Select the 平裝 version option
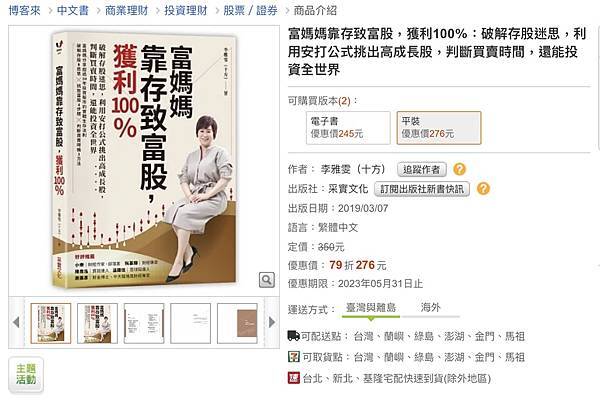Screen dimensions: 600x400 (439, 128)
